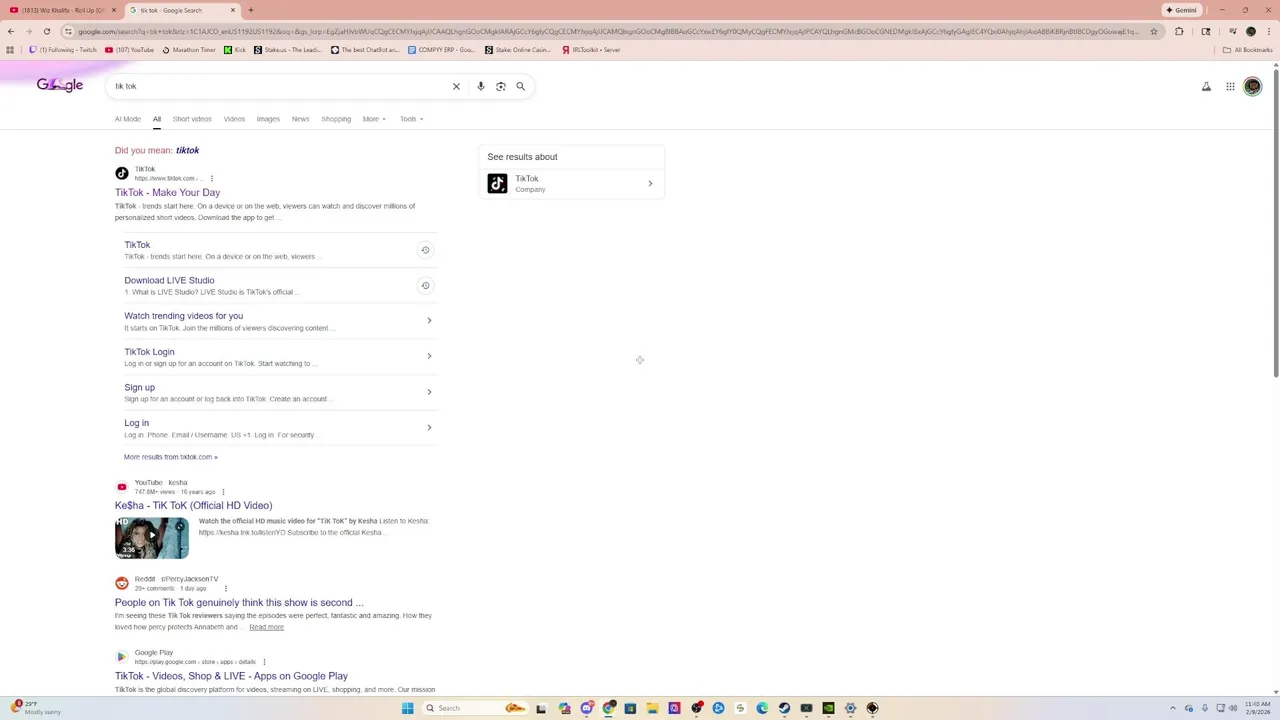
Task: Open Google Lens image search icon
Action: pyautogui.click(x=501, y=86)
